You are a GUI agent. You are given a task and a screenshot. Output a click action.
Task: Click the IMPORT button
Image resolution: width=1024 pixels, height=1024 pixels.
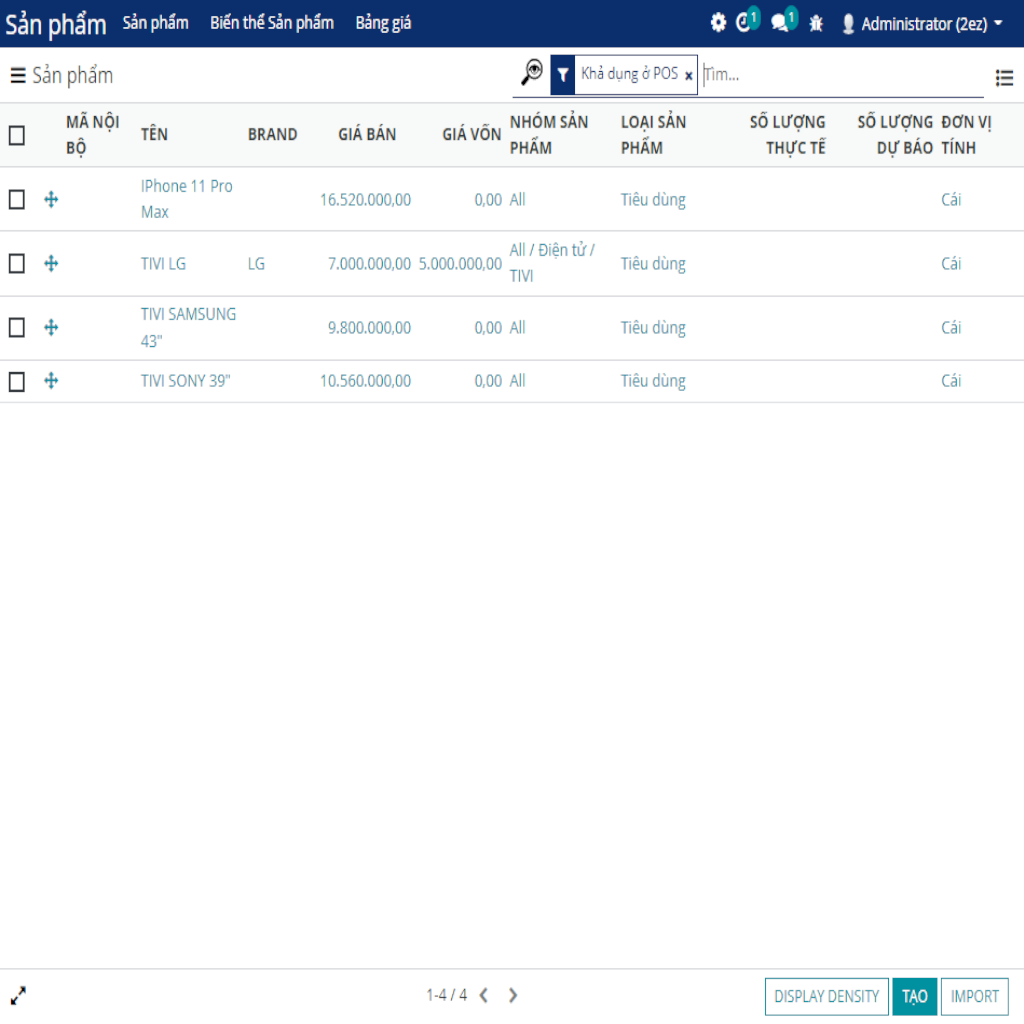pos(974,996)
